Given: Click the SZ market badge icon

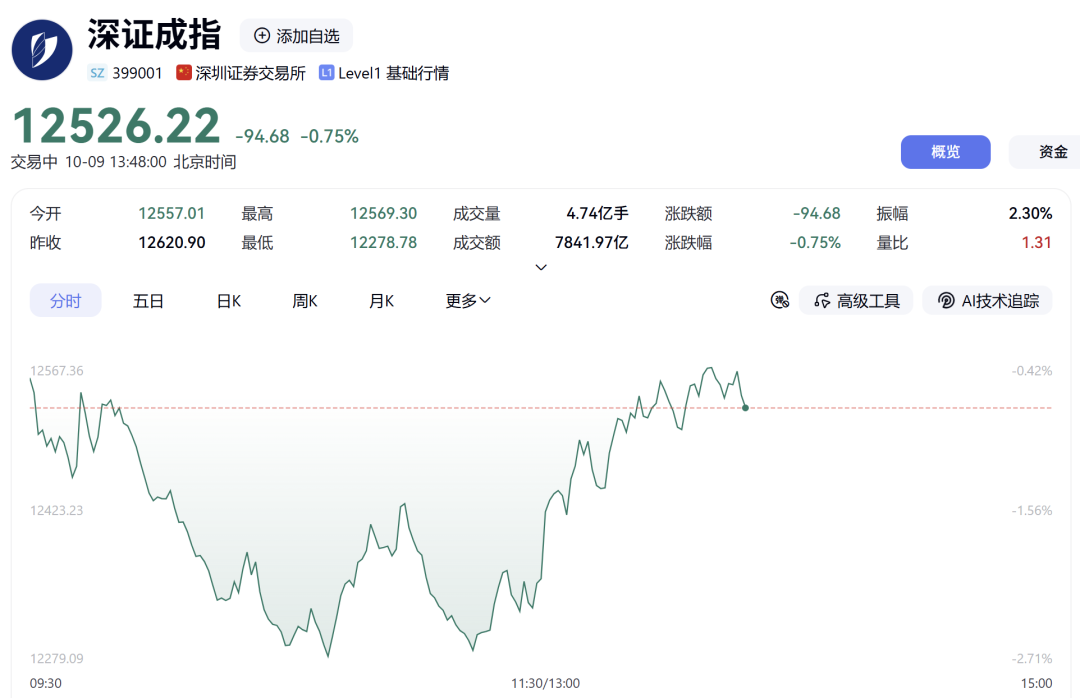Looking at the screenshot, I should [97, 73].
